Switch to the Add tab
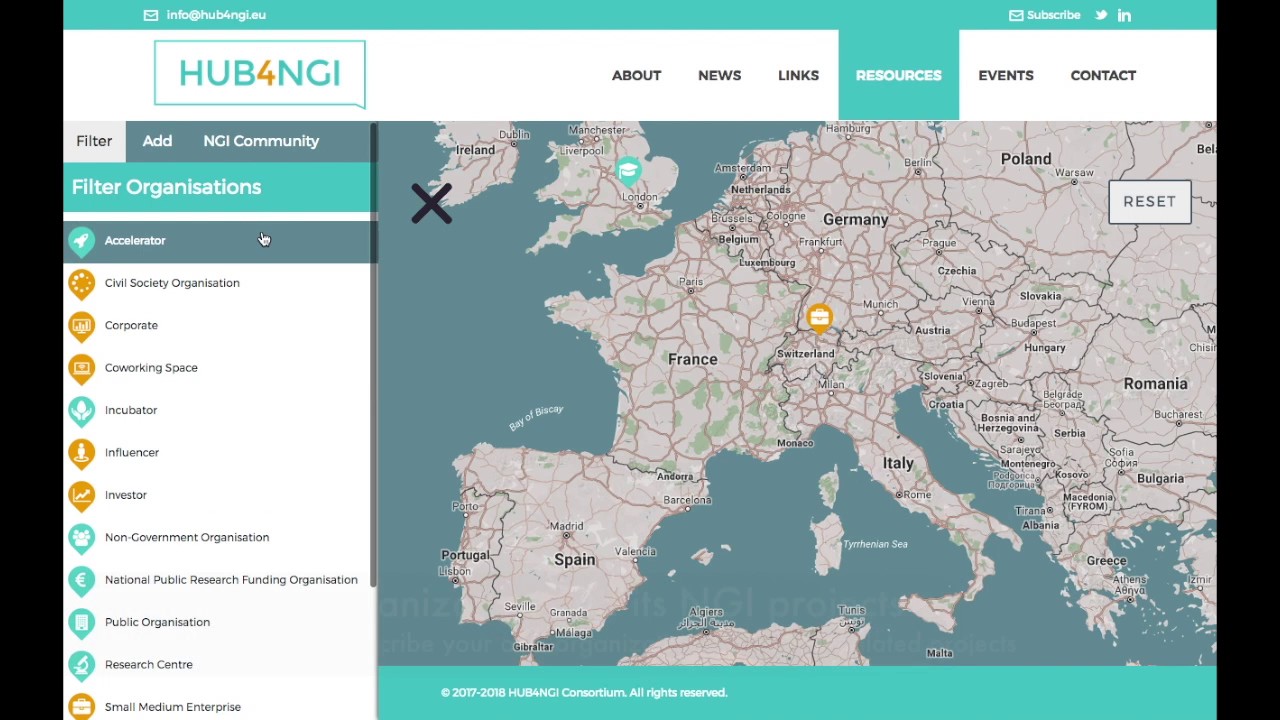 157,141
